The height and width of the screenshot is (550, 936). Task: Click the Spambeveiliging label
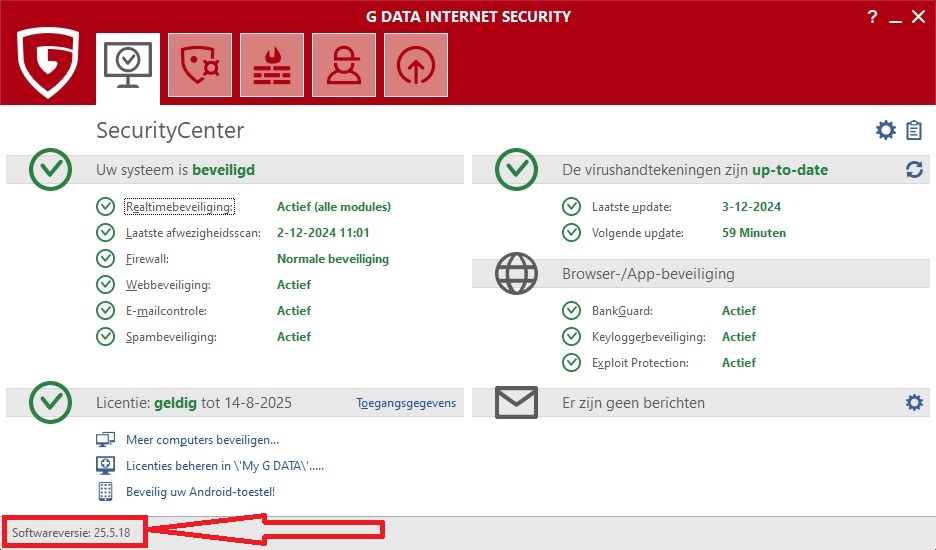point(171,337)
